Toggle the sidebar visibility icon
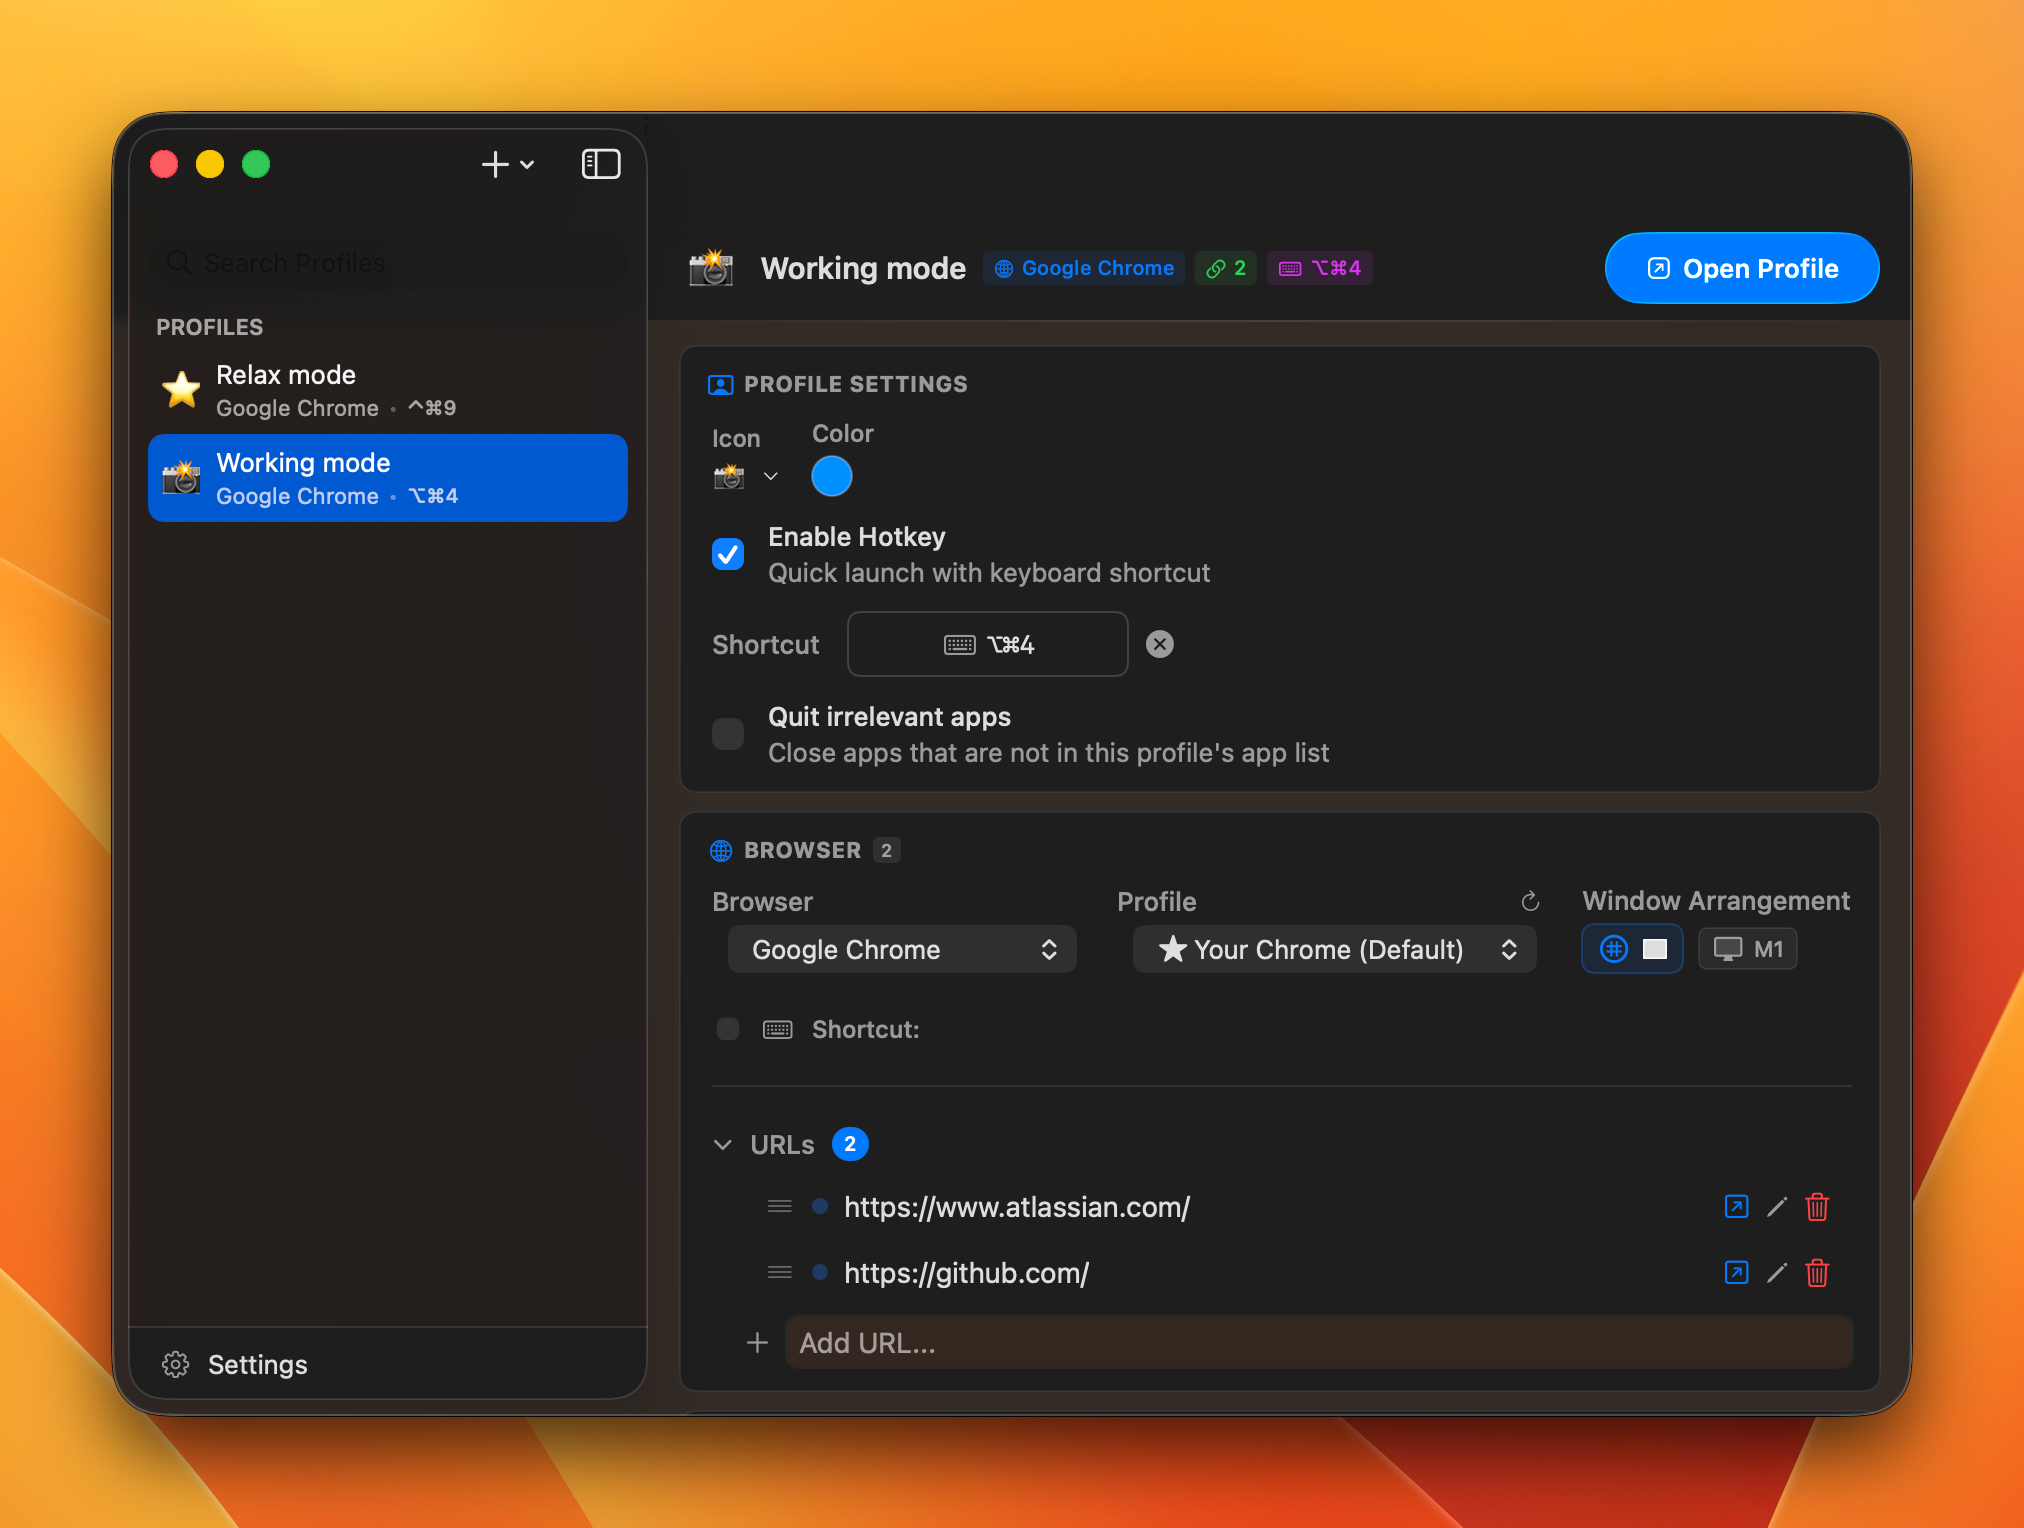This screenshot has height=1528, width=2024. click(601, 163)
